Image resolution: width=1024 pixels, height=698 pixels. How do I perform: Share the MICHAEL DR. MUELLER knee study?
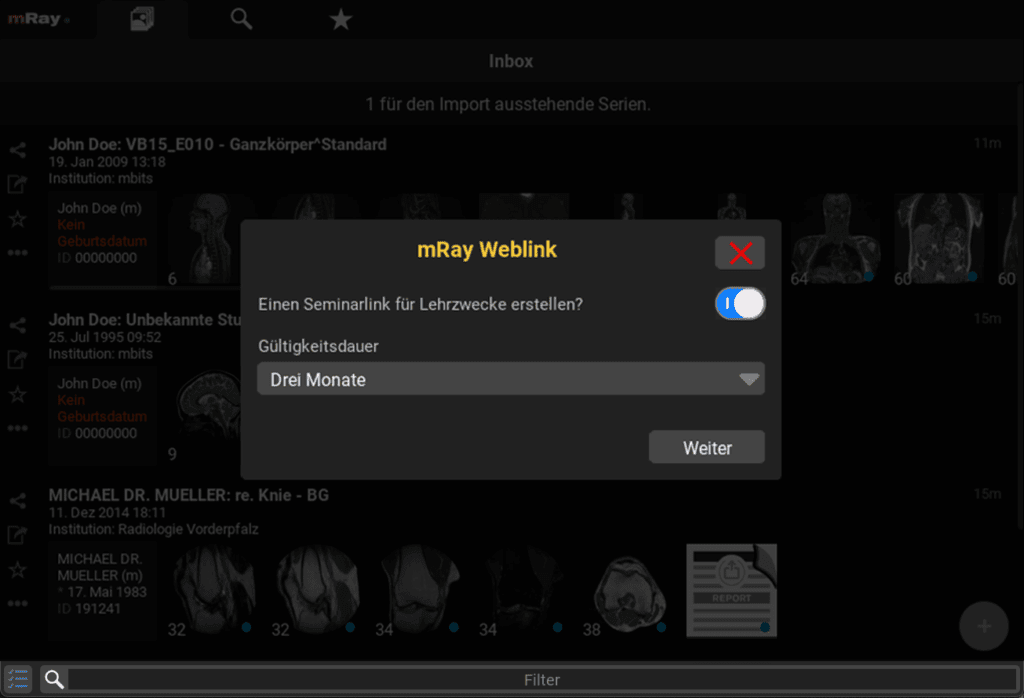17,501
